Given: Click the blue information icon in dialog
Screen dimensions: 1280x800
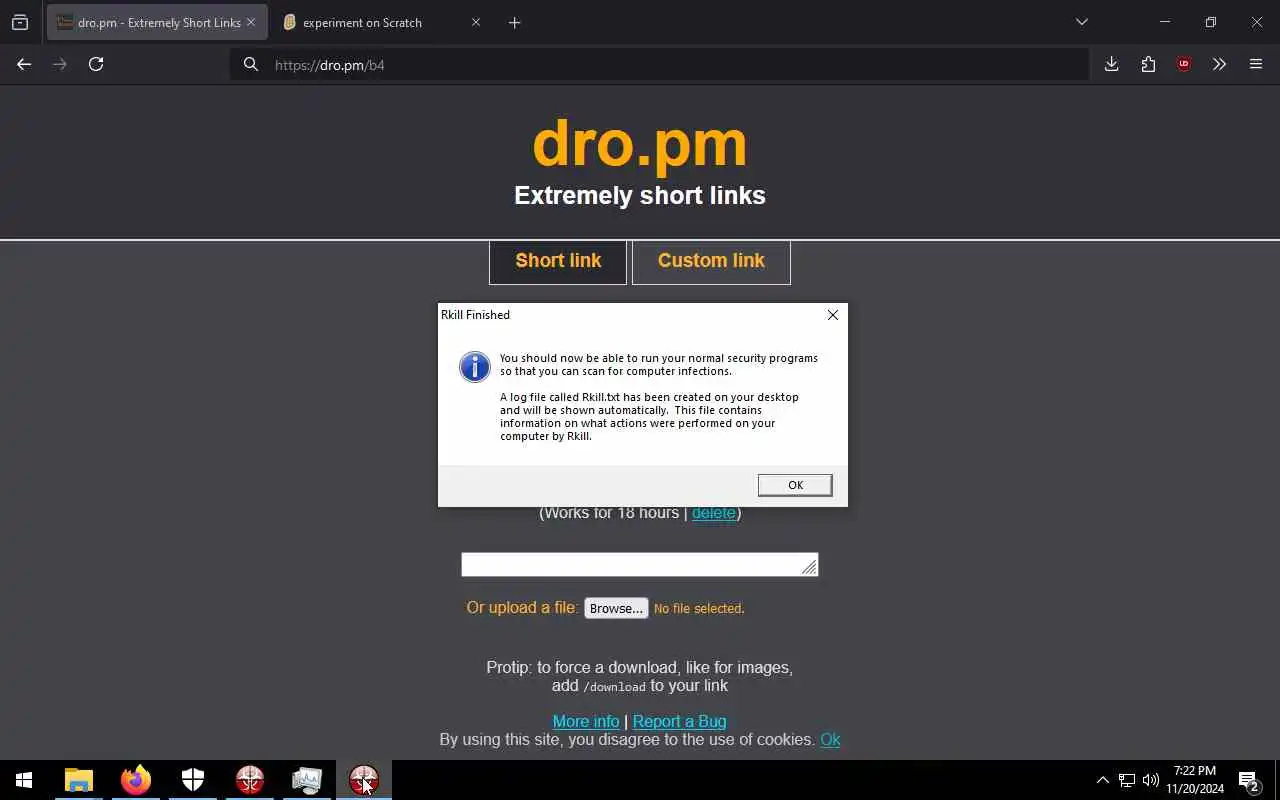Looking at the screenshot, I should click(x=474, y=366).
